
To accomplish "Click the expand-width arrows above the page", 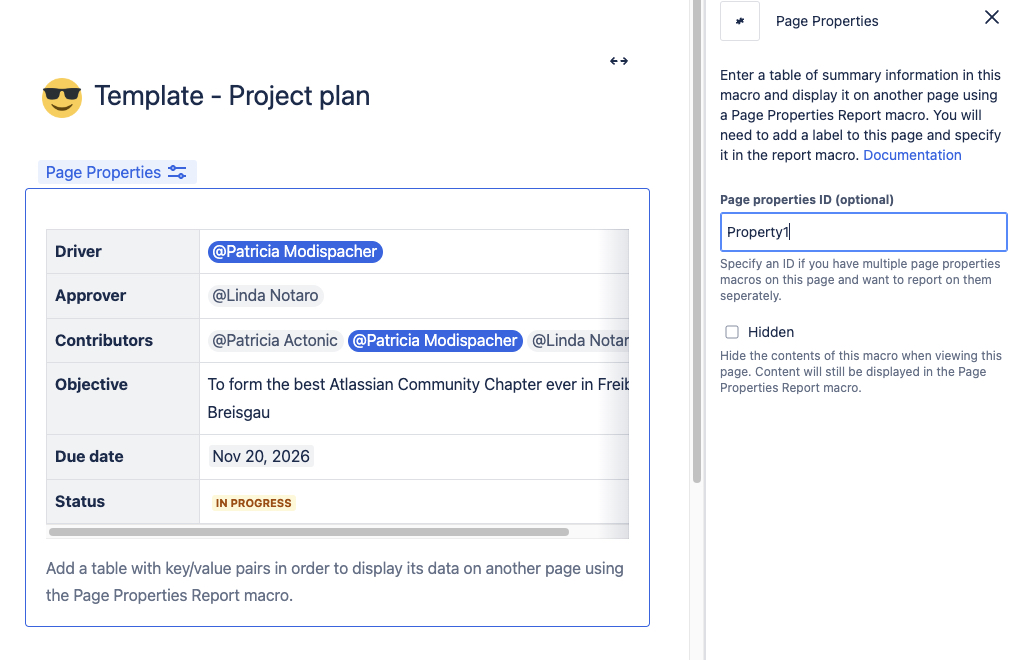I will [x=618, y=60].
